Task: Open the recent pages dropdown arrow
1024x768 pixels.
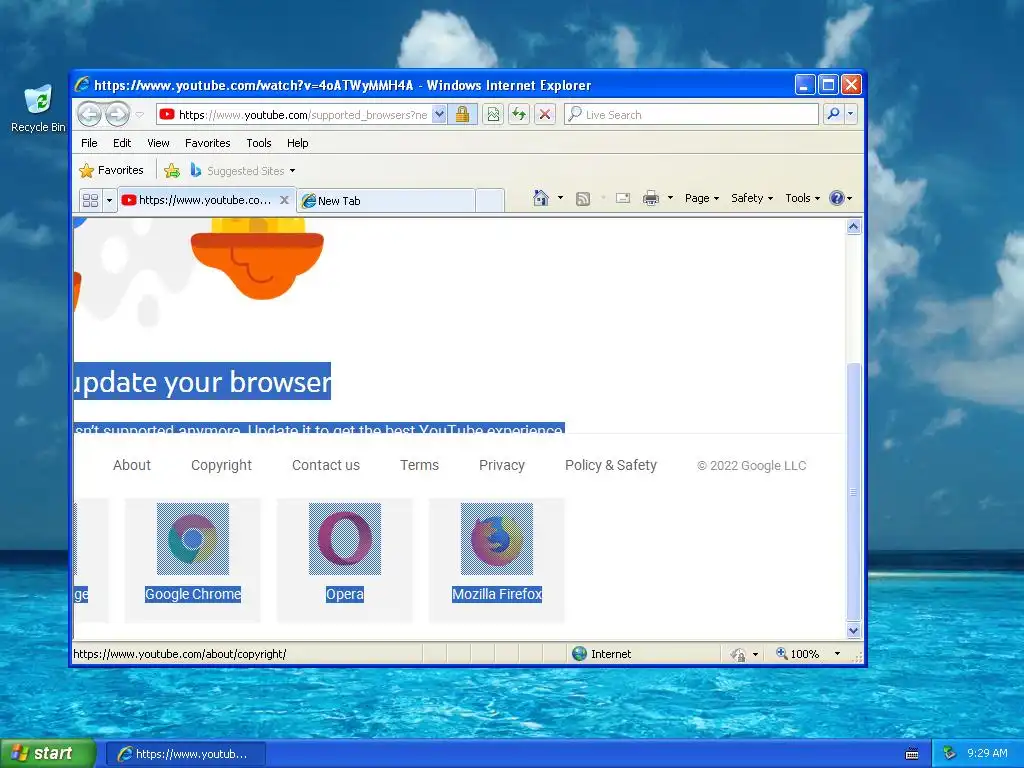Action: (x=140, y=114)
